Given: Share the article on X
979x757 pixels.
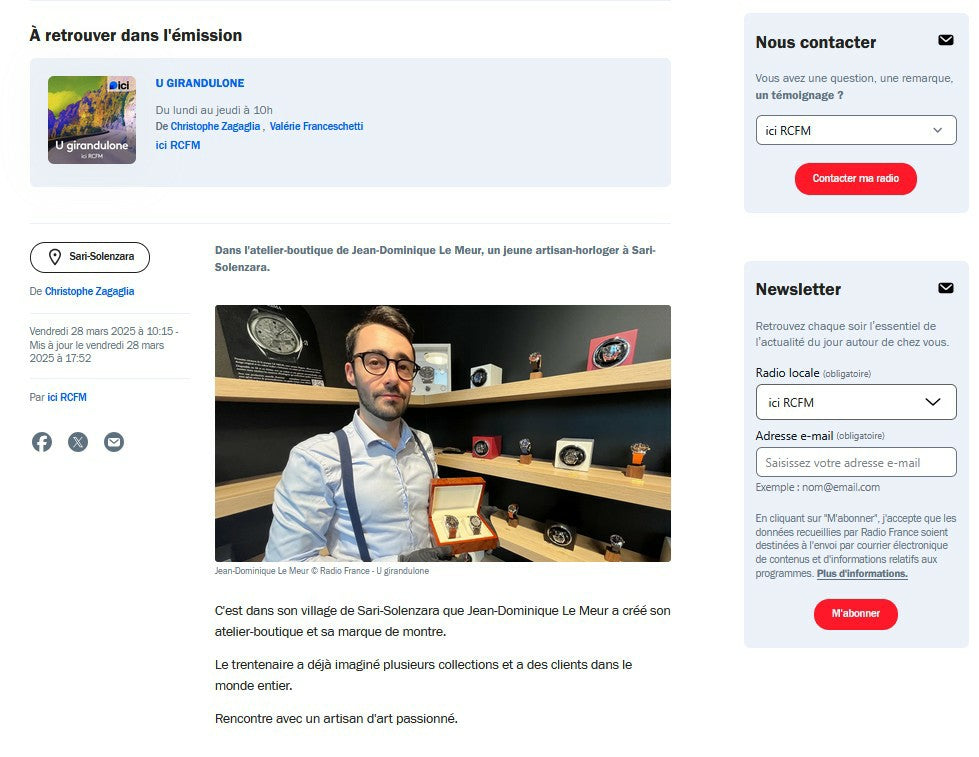Looking at the screenshot, I should click(x=78, y=442).
